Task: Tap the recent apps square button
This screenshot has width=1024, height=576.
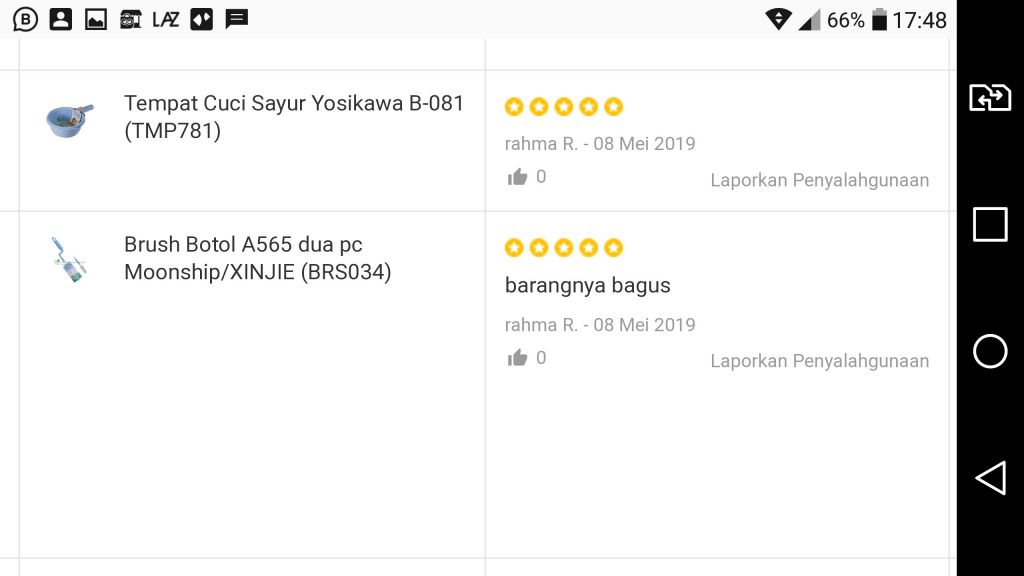Action: tap(990, 225)
